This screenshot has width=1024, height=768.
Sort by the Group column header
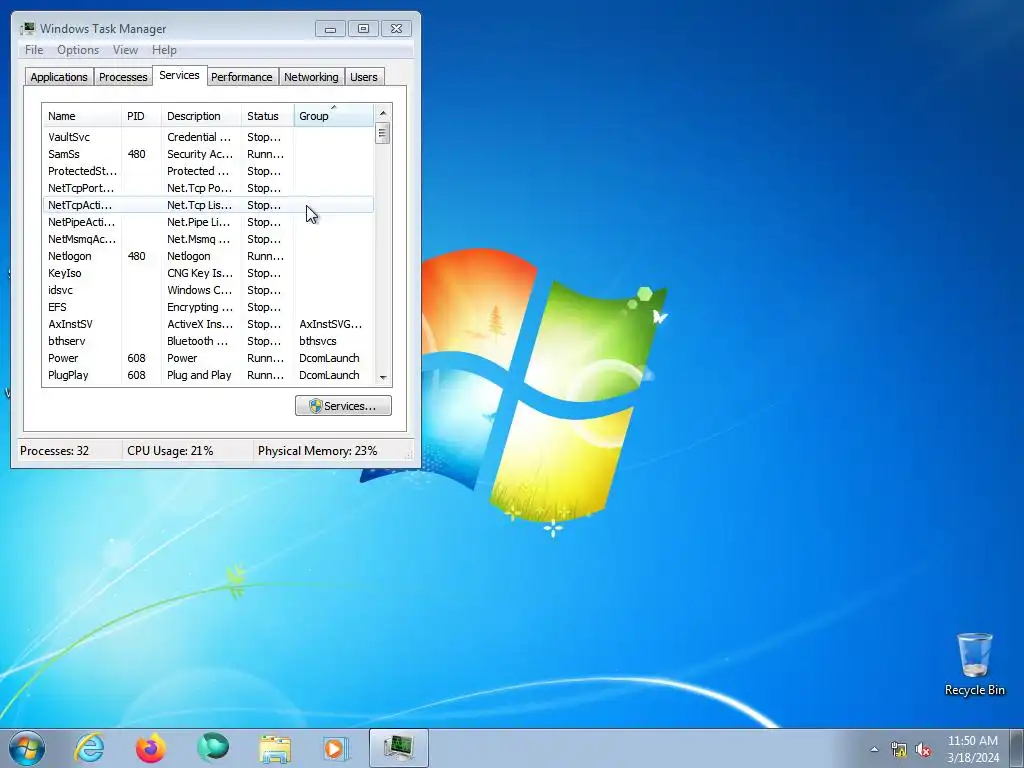pyautogui.click(x=334, y=116)
